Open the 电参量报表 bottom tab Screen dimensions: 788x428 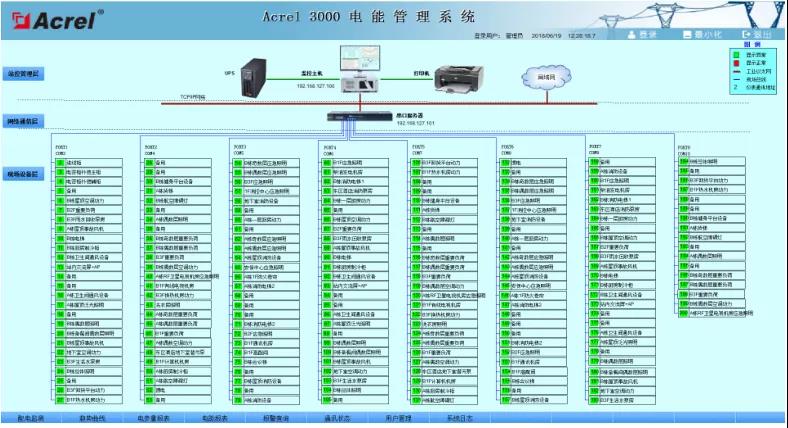[153, 418]
